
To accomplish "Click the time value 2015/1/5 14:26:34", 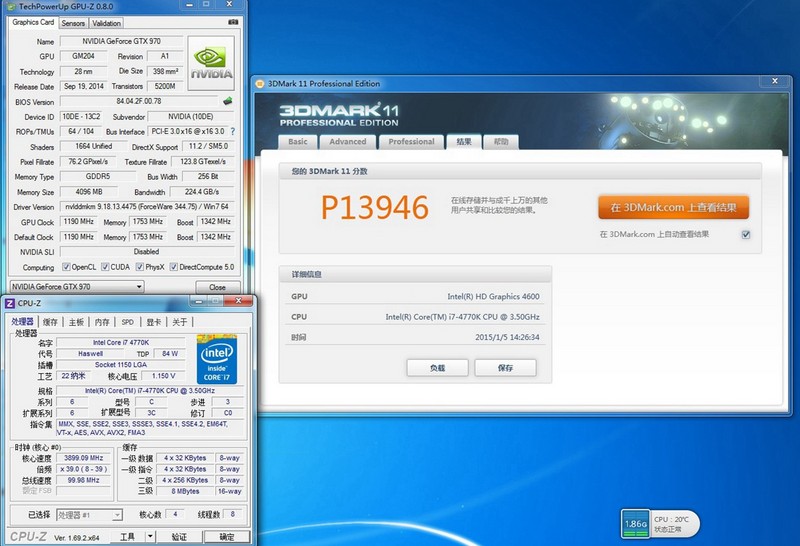I will (x=507, y=337).
